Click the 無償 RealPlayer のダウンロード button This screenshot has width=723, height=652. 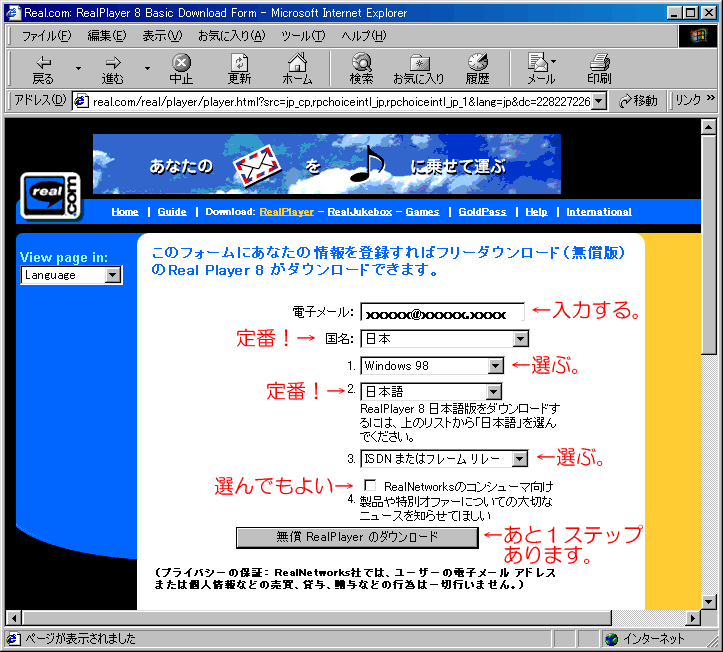(357, 538)
